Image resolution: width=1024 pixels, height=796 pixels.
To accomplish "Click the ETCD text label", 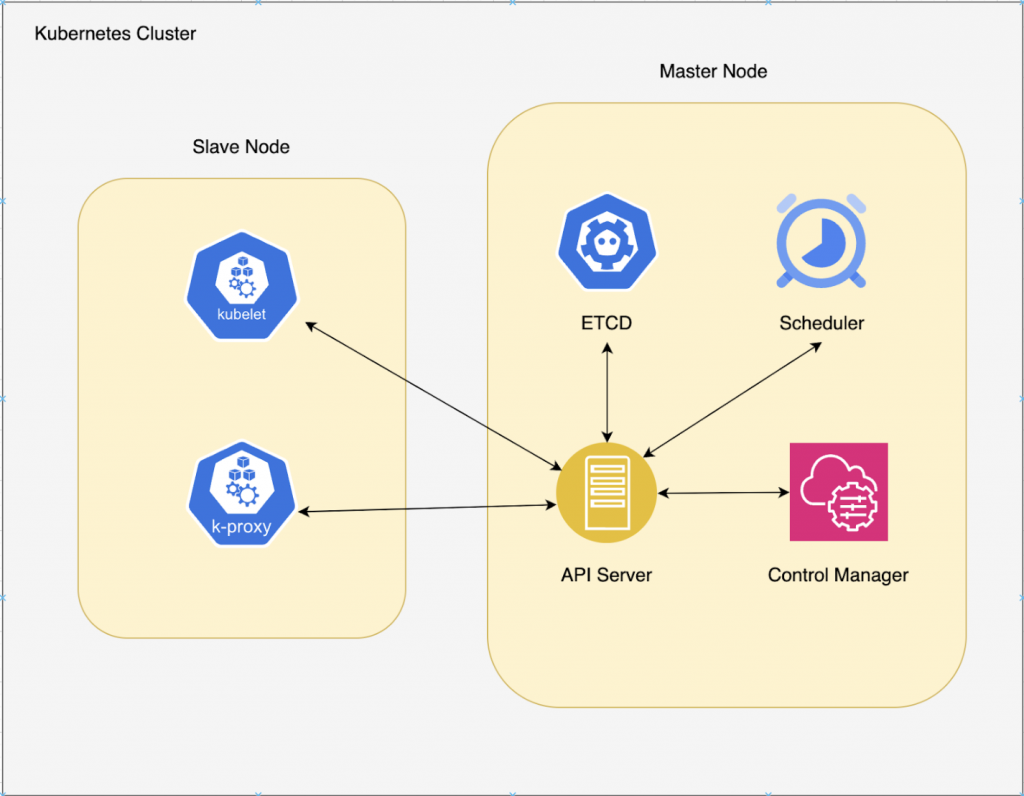I will [x=607, y=323].
